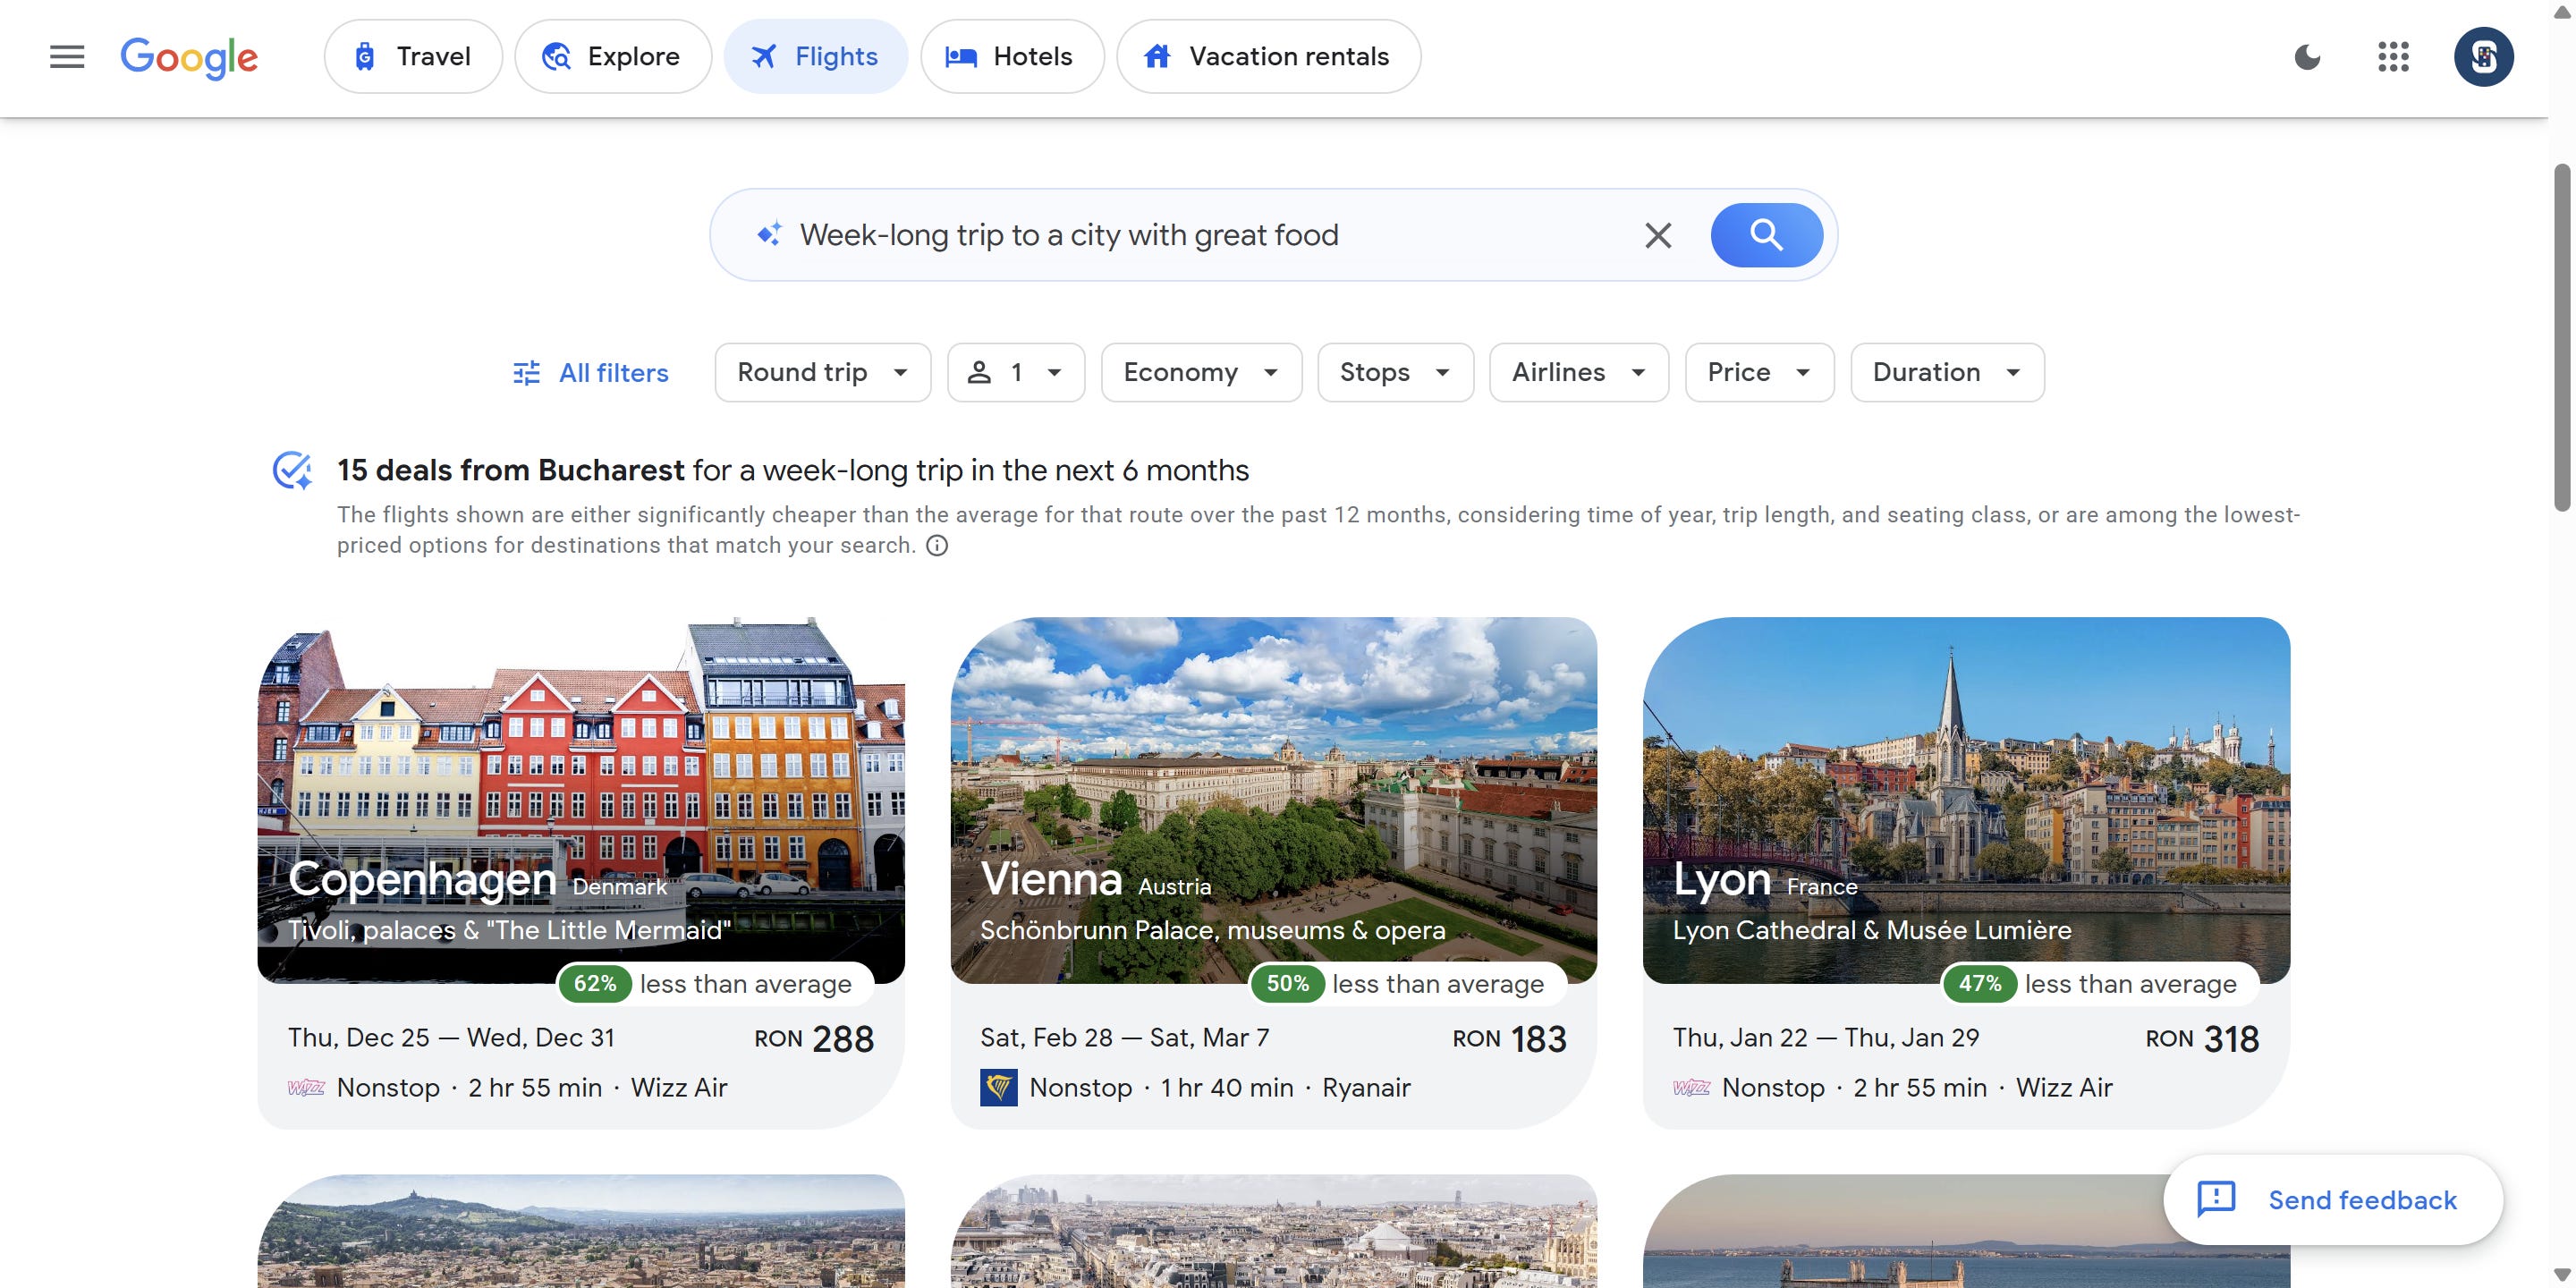Go to the Vacation rentals tab
Image resolution: width=2576 pixels, height=1288 pixels.
click(x=1267, y=57)
